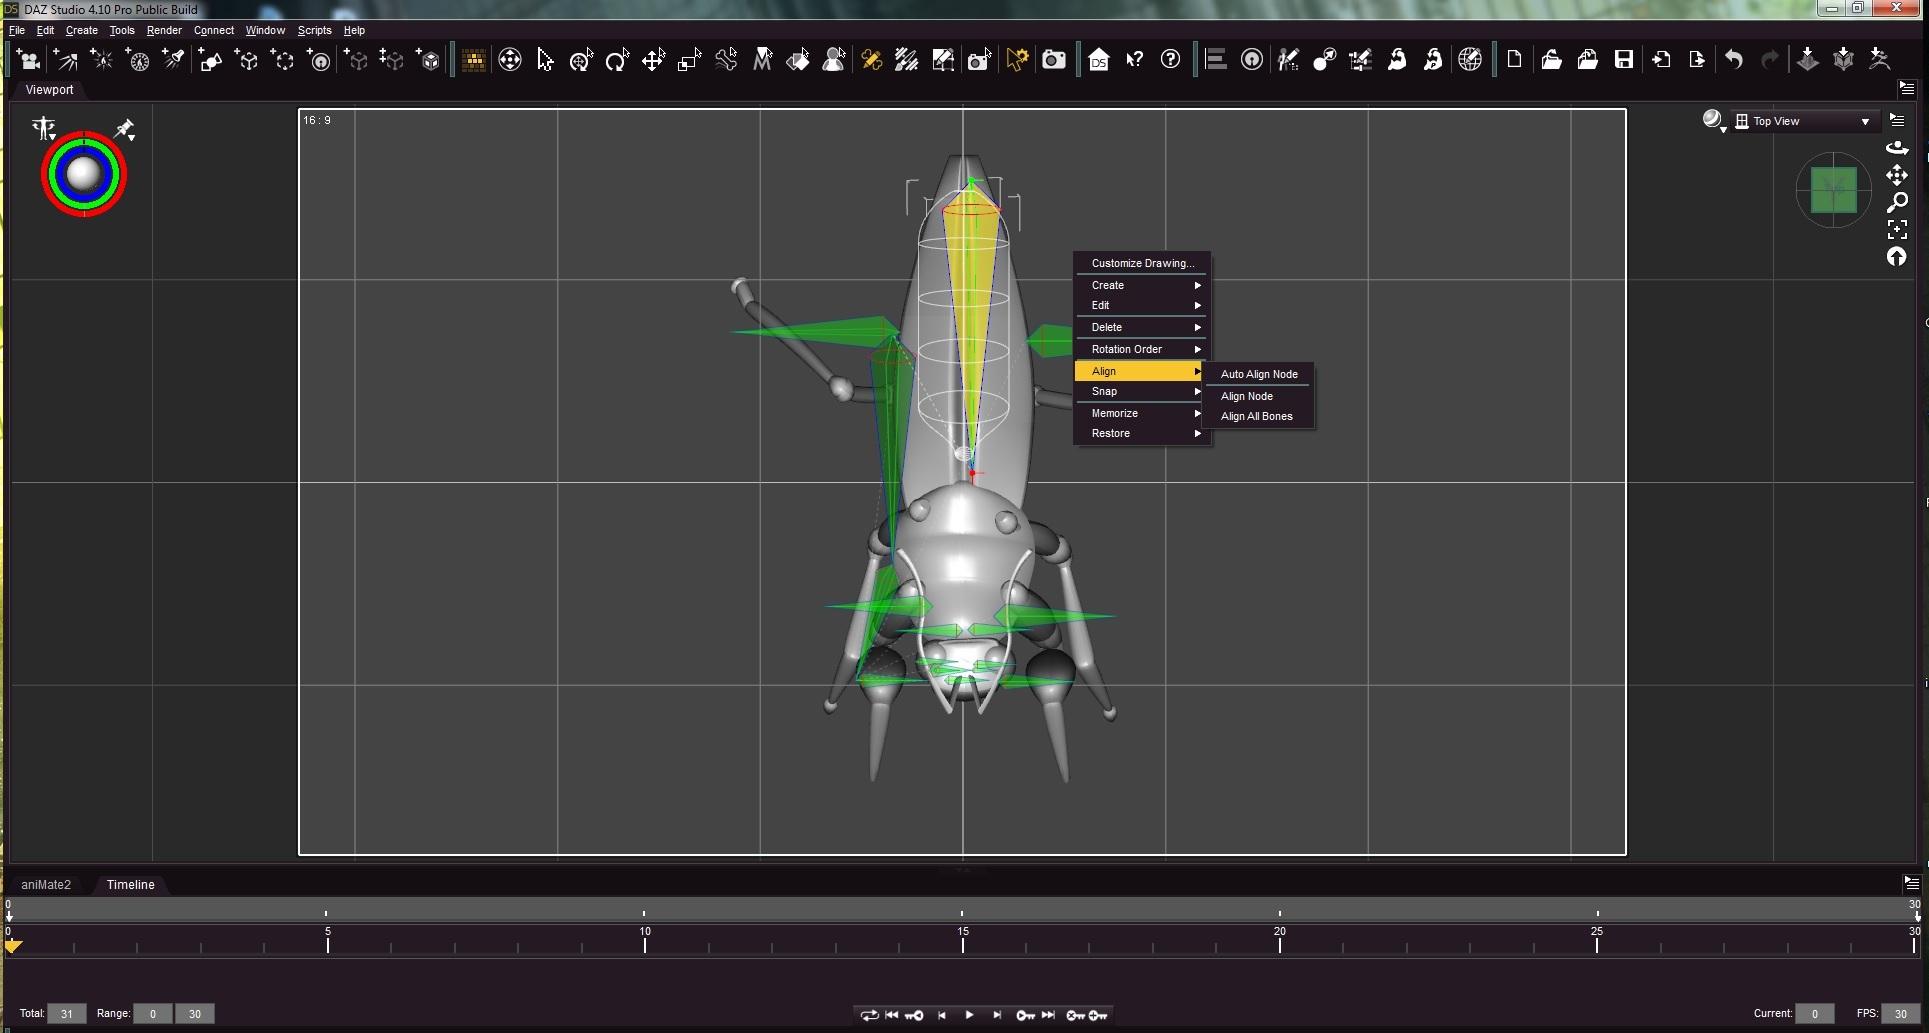1929x1033 pixels.
Task: Open the Edit submenu in context menu
Action: click(1141, 305)
